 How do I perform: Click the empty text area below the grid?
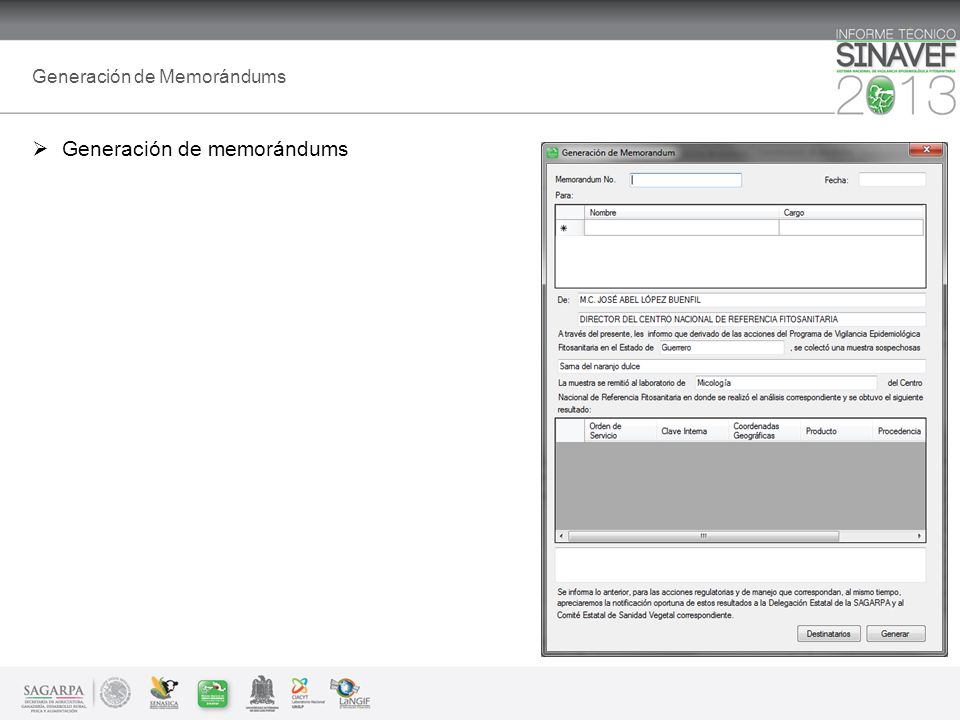[740, 564]
